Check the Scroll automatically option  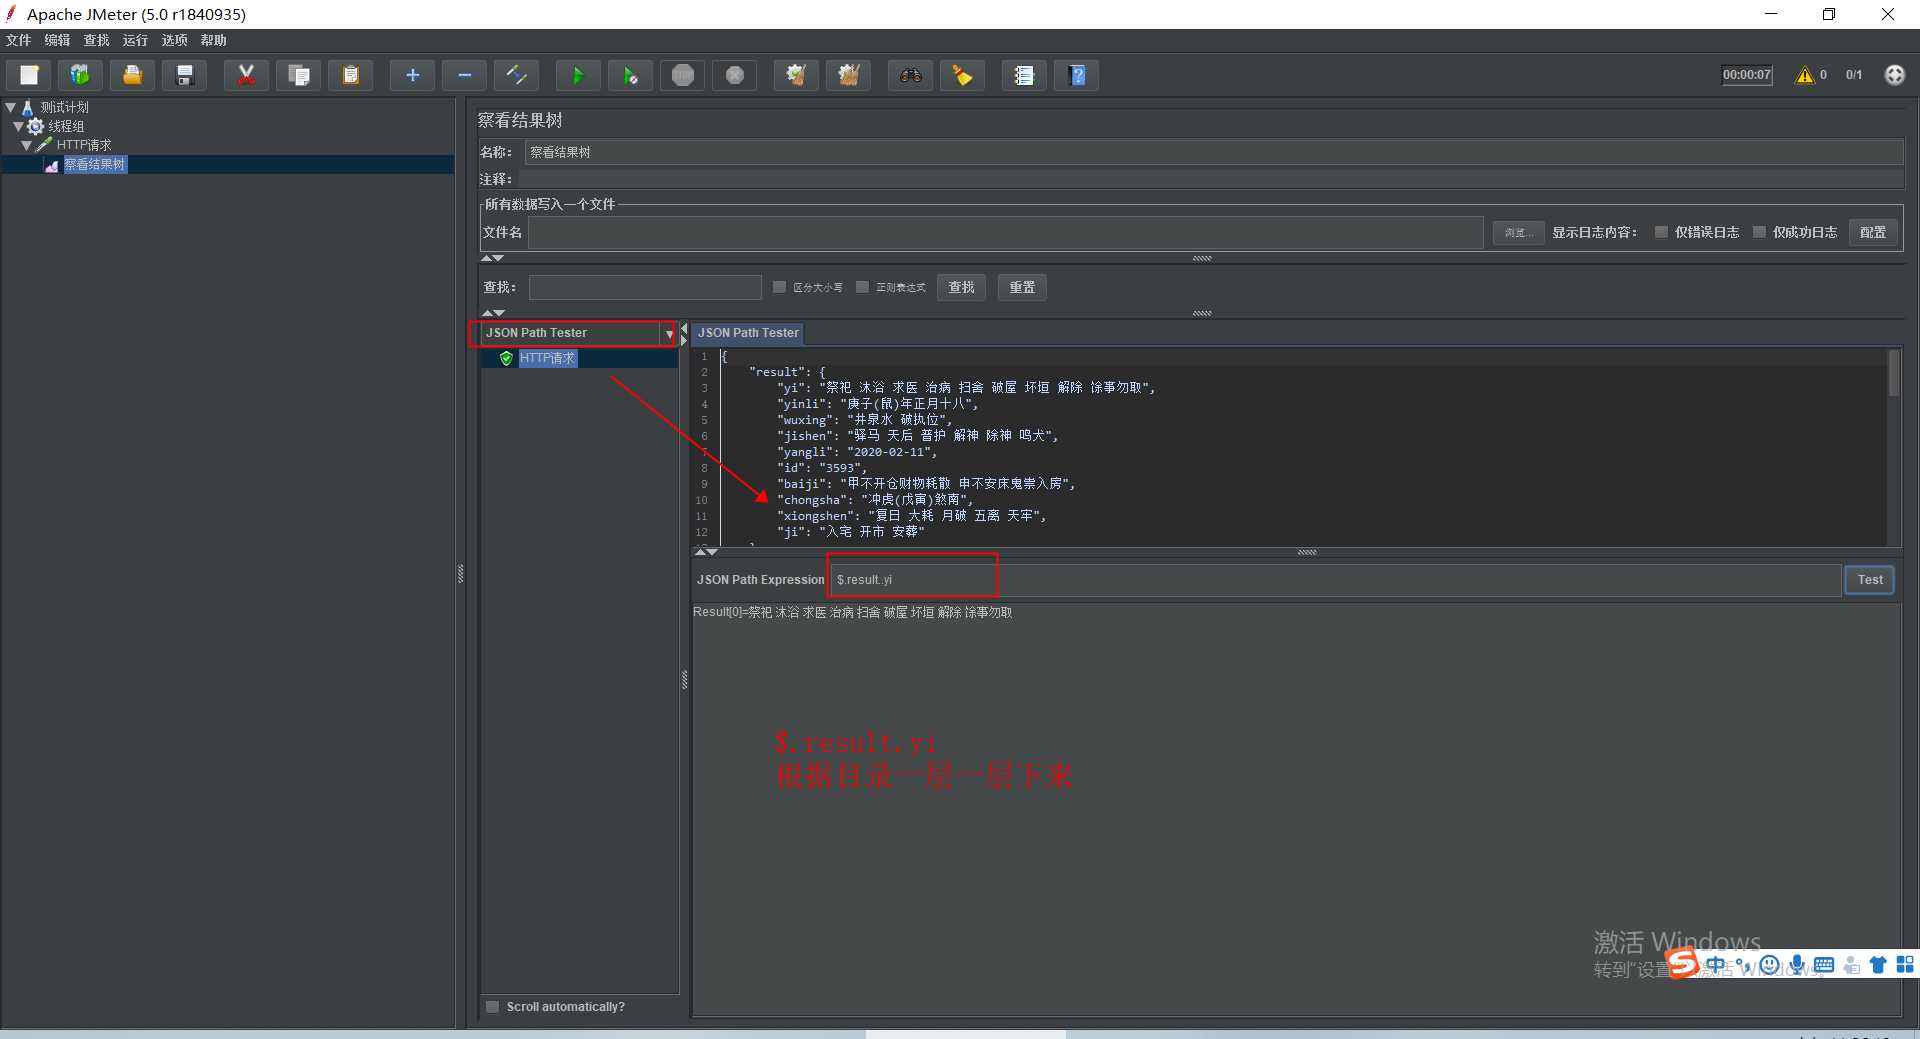click(x=492, y=1007)
